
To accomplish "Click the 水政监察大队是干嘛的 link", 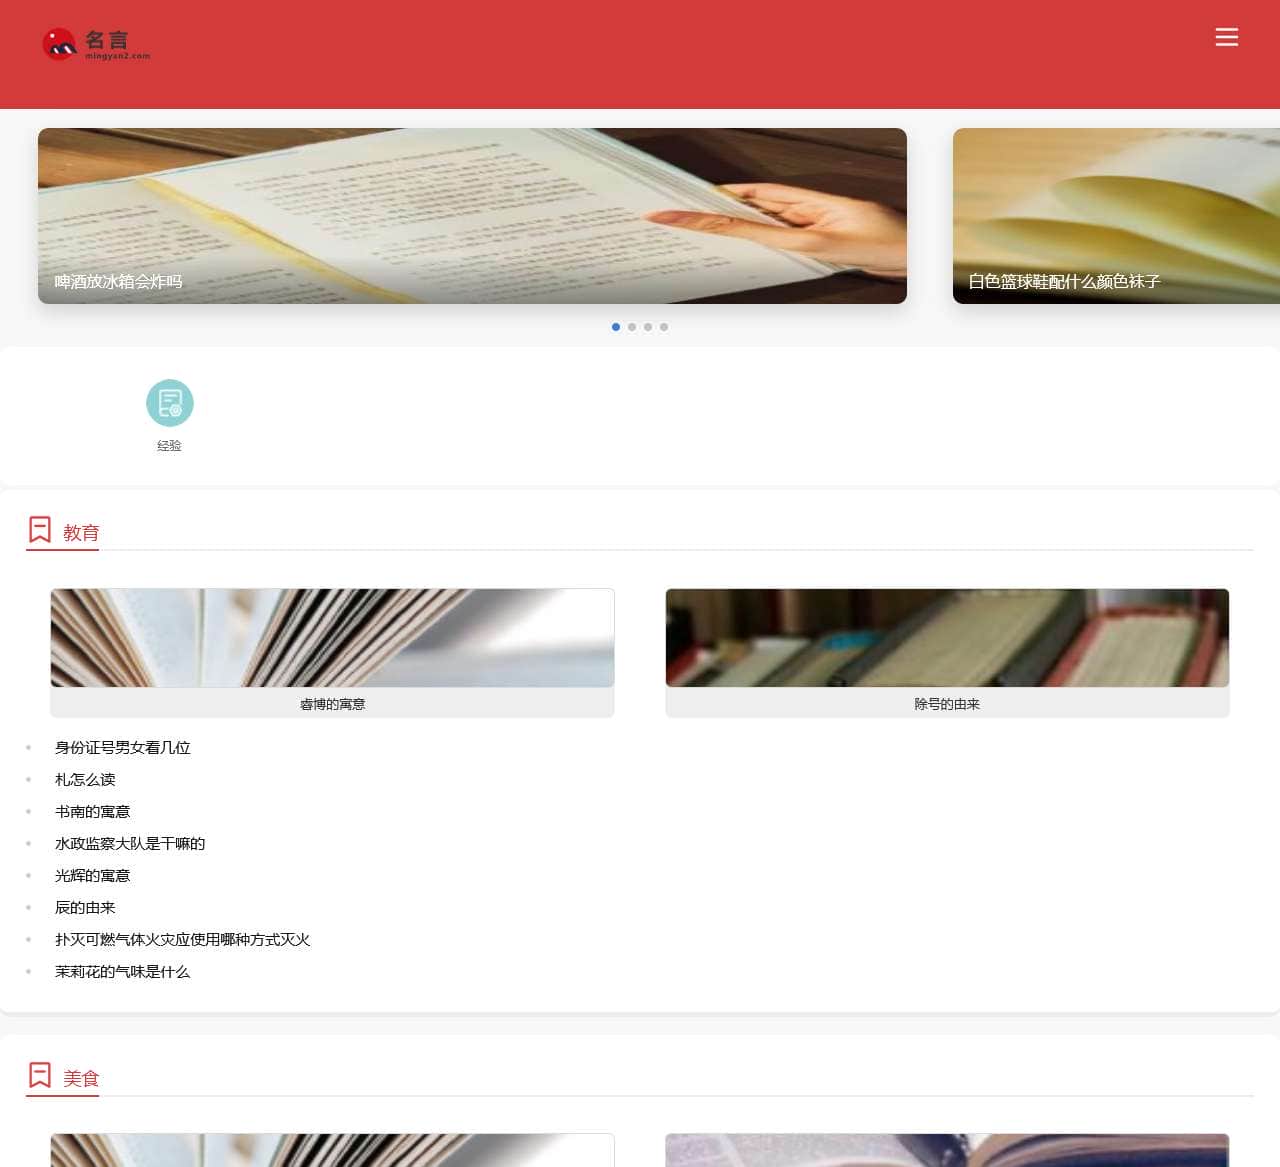I will [130, 844].
